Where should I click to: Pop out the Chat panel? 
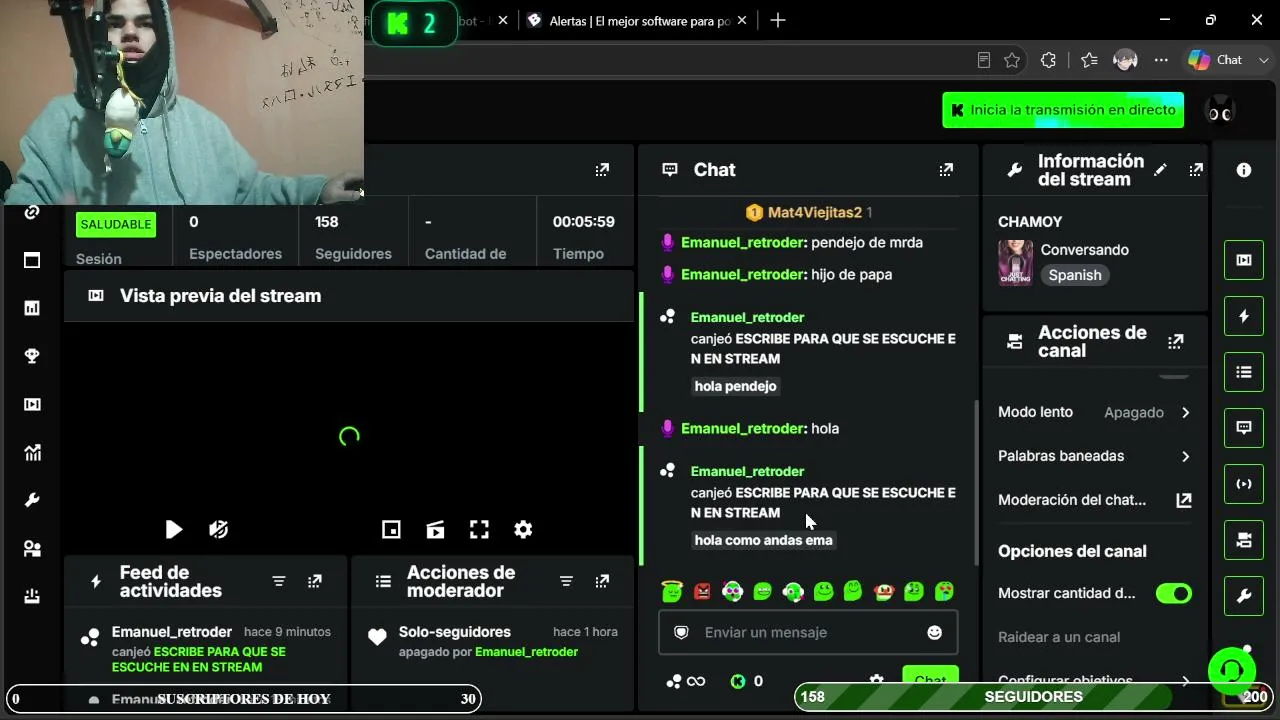pyautogui.click(x=946, y=170)
